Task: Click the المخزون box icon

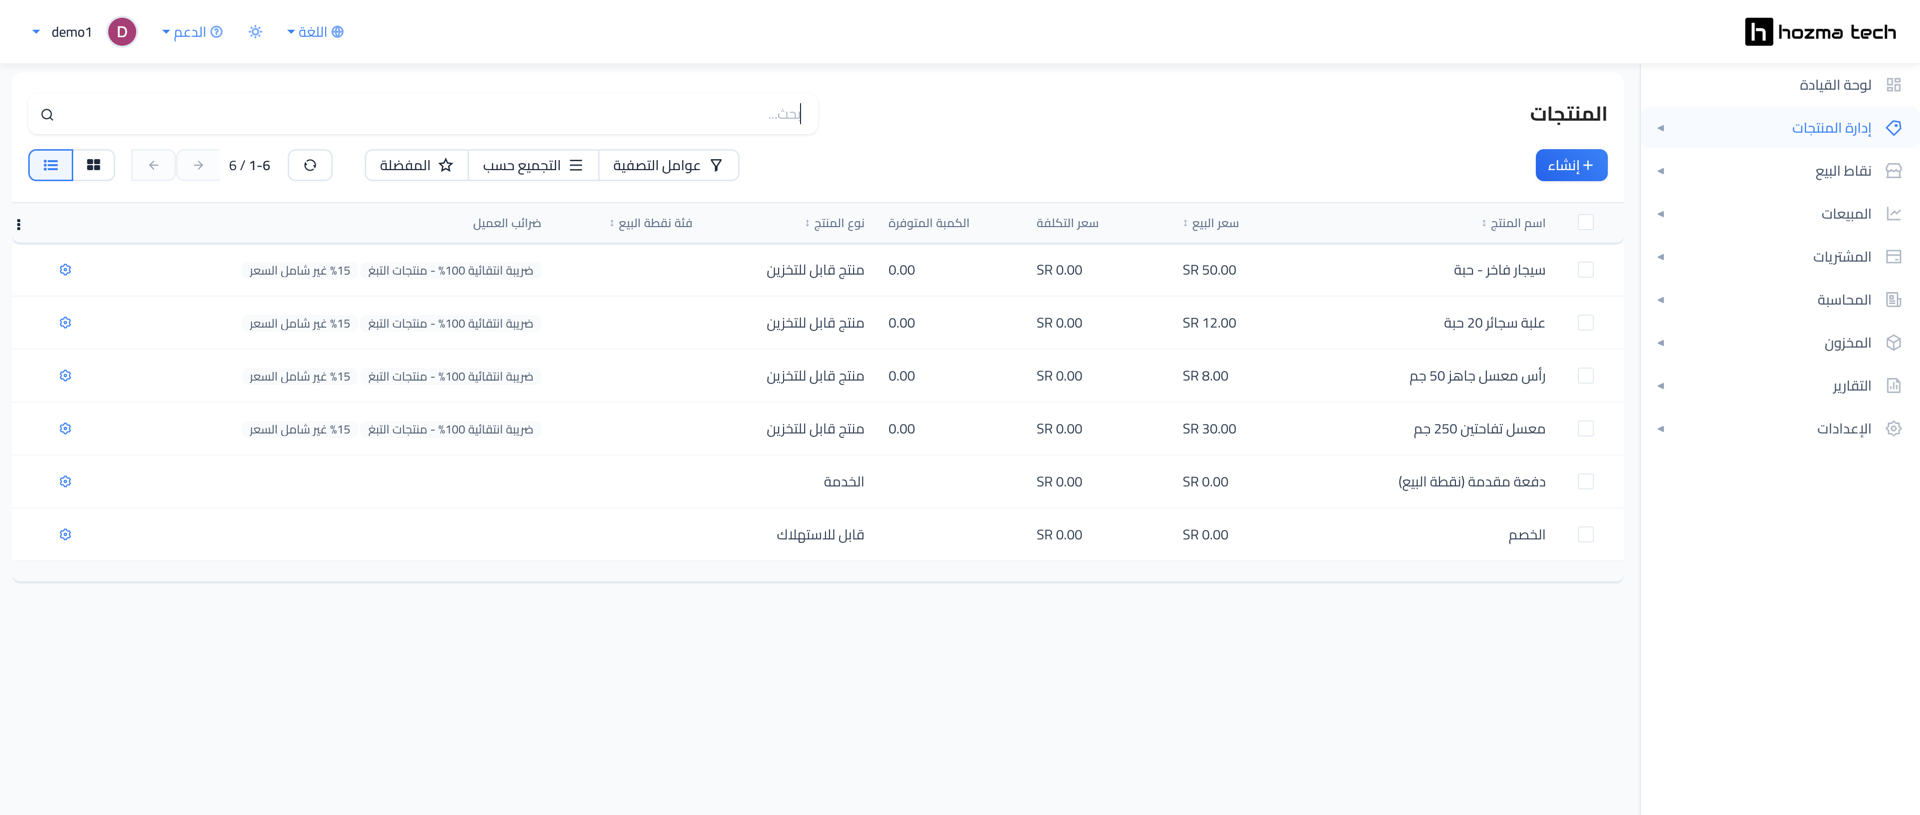Action: click(1893, 343)
